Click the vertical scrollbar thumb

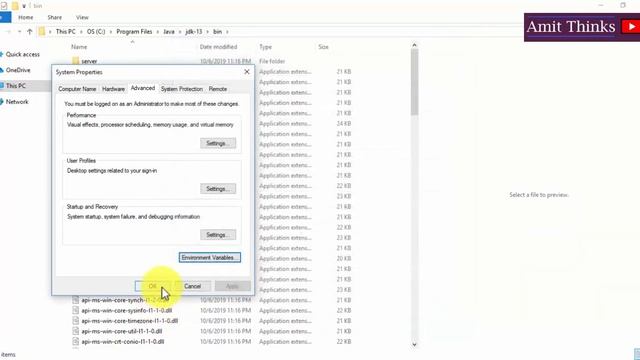tap(414, 82)
